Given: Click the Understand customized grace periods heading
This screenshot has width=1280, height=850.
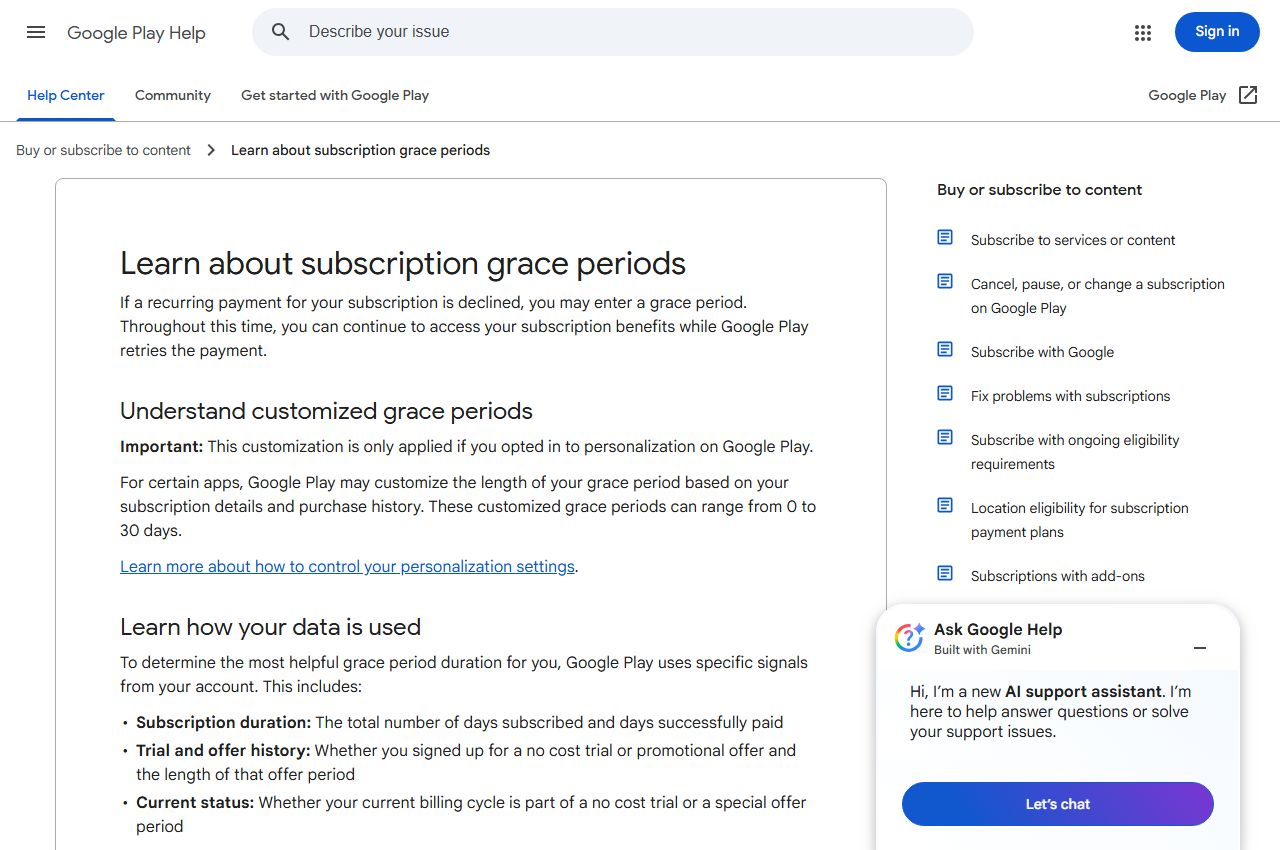Looking at the screenshot, I should coord(326,411).
